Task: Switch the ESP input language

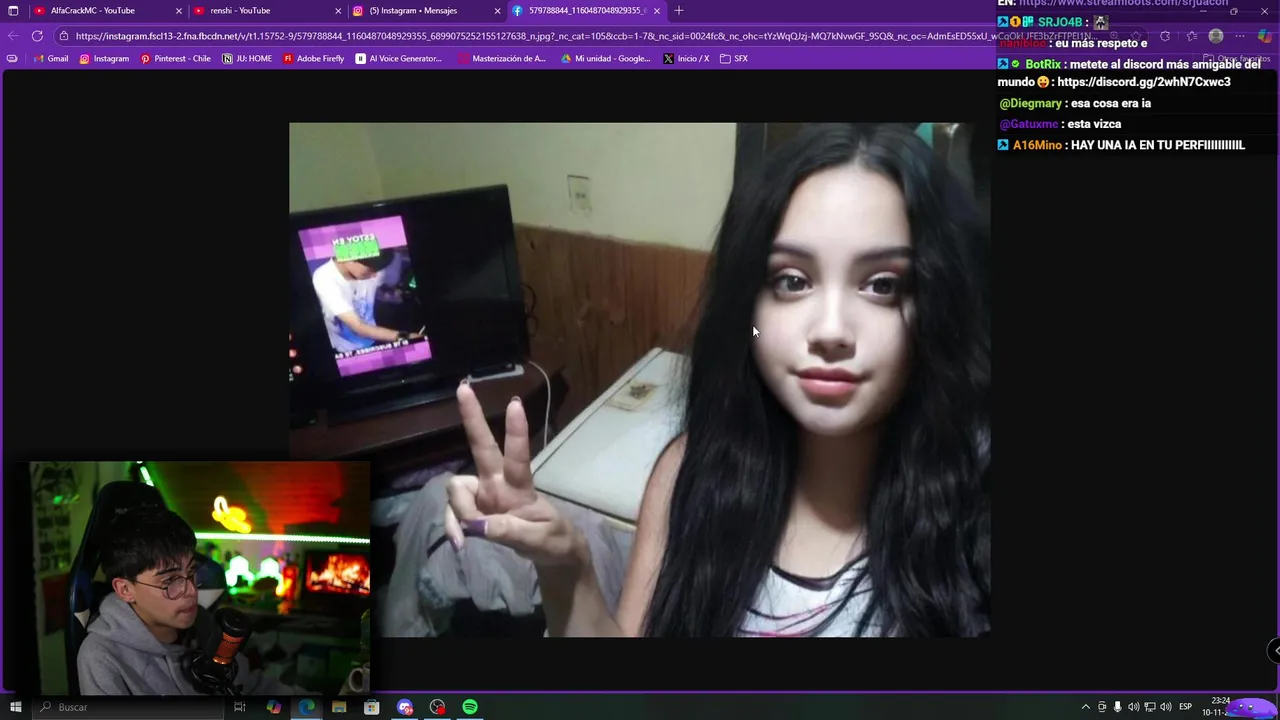Action: tap(1186, 707)
